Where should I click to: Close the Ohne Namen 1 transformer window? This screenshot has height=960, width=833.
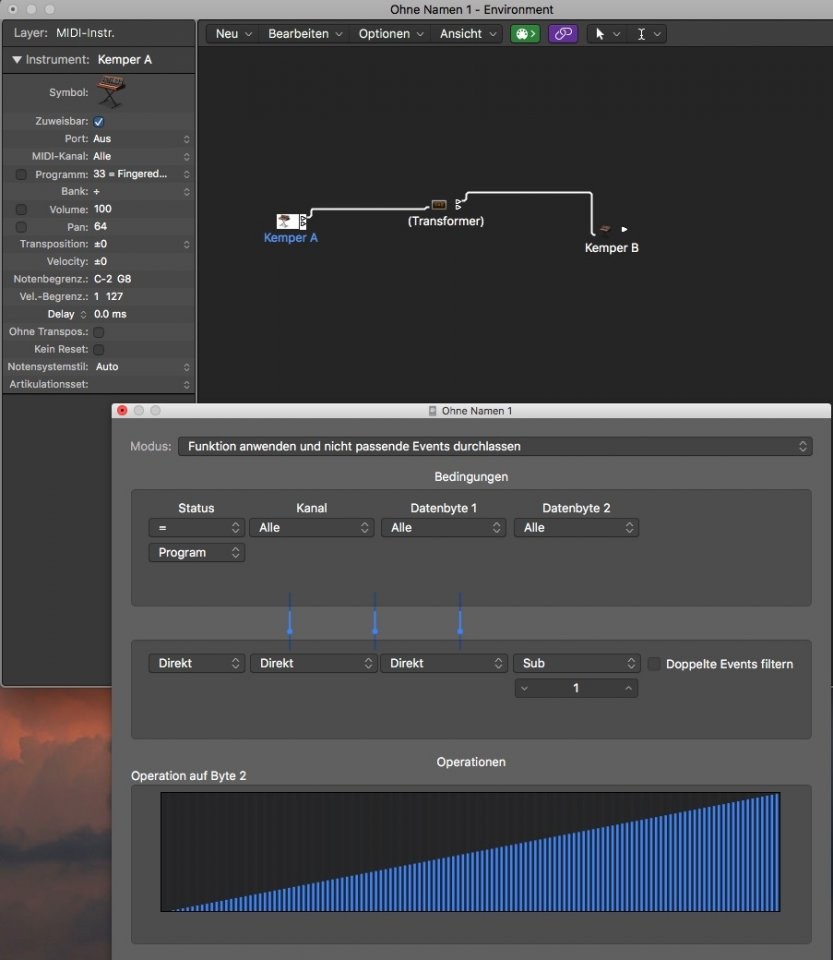(x=122, y=410)
